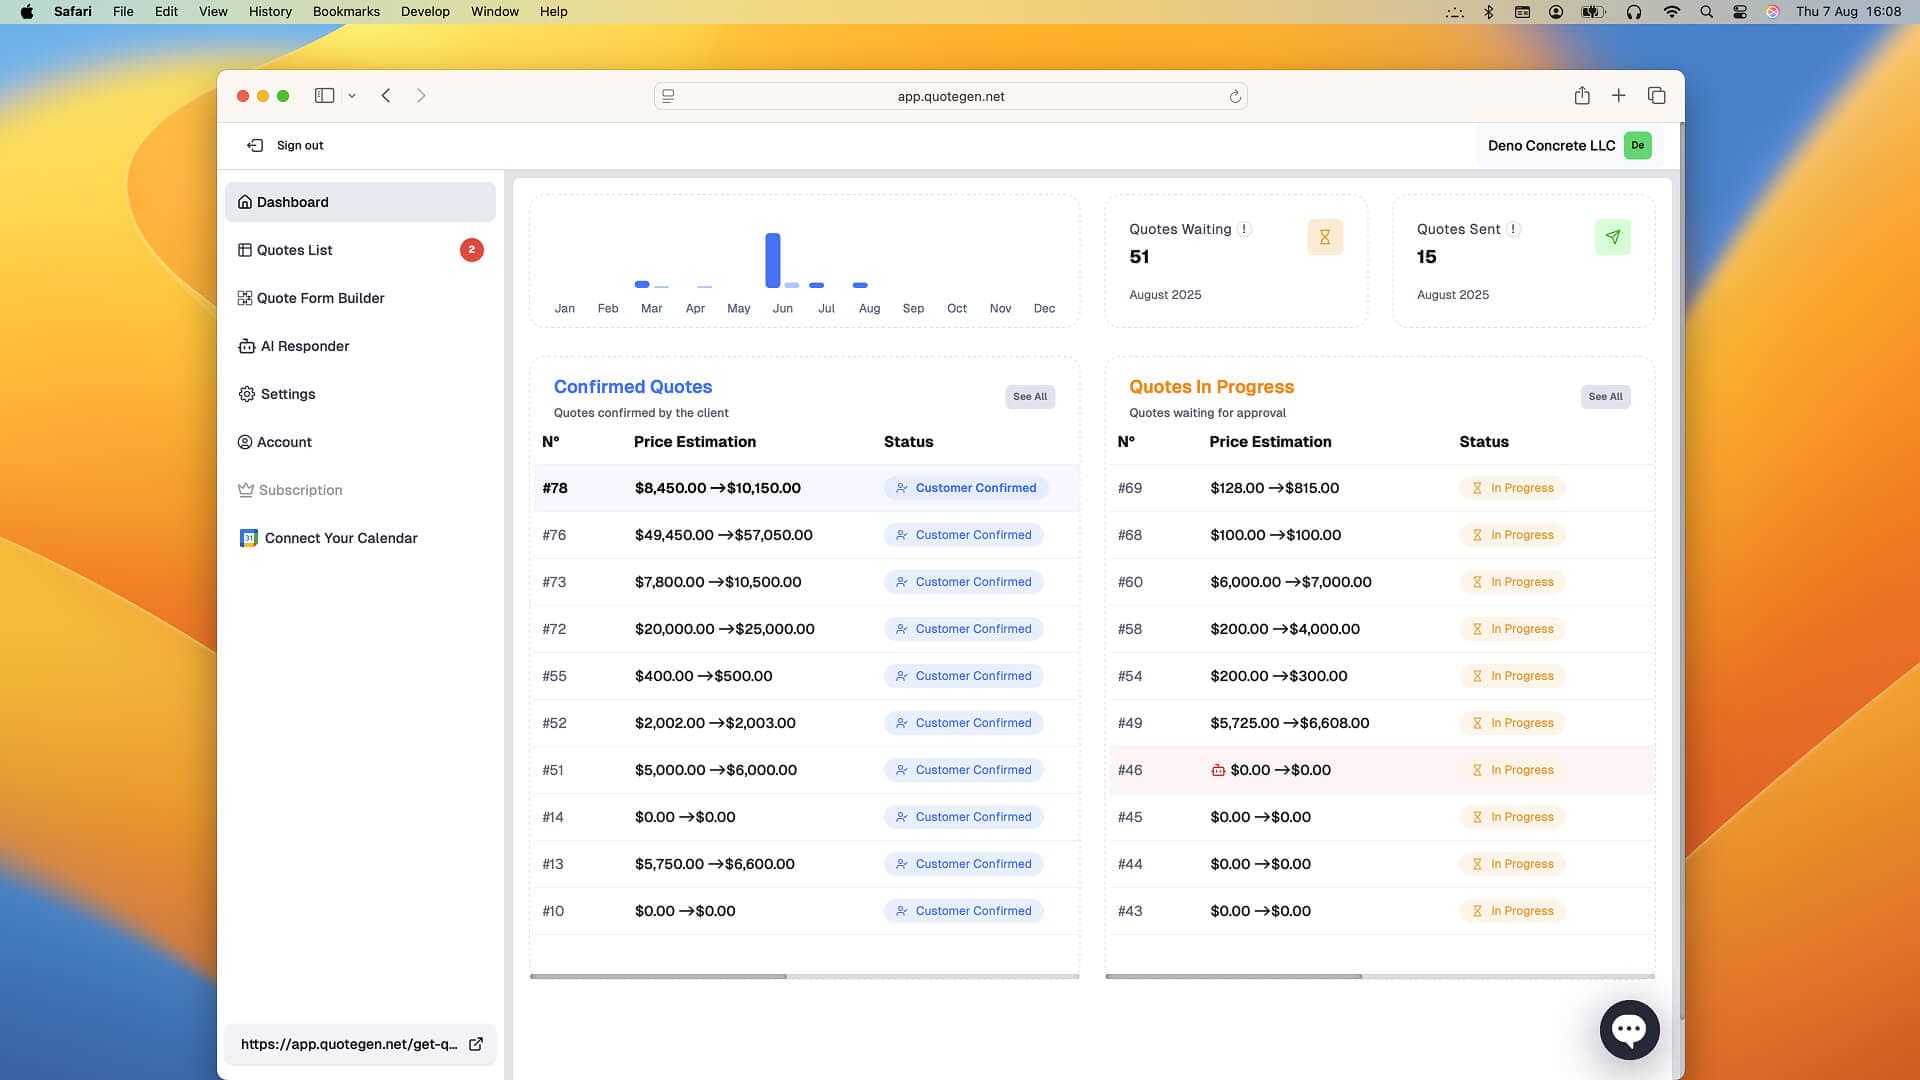Viewport: 1920px width, 1080px height.
Task: Click the Safari forward arrow
Action: 421,96
